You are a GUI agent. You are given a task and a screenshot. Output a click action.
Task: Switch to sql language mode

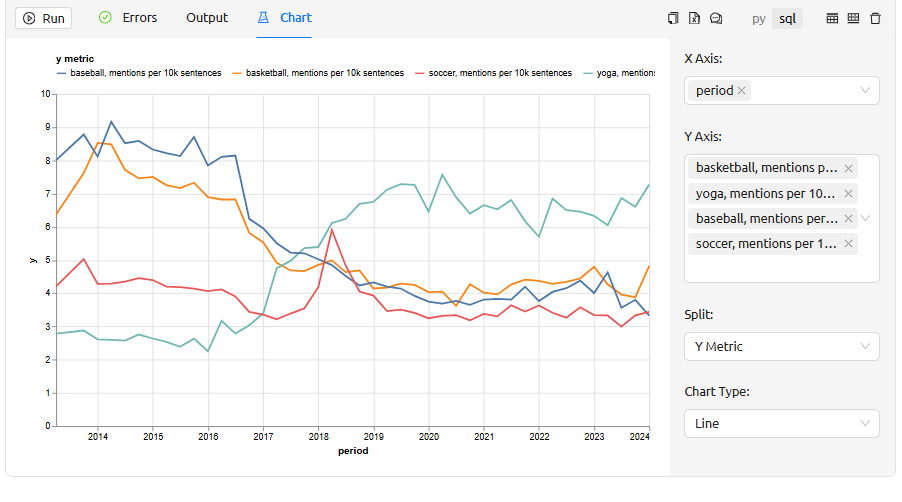click(x=788, y=18)
